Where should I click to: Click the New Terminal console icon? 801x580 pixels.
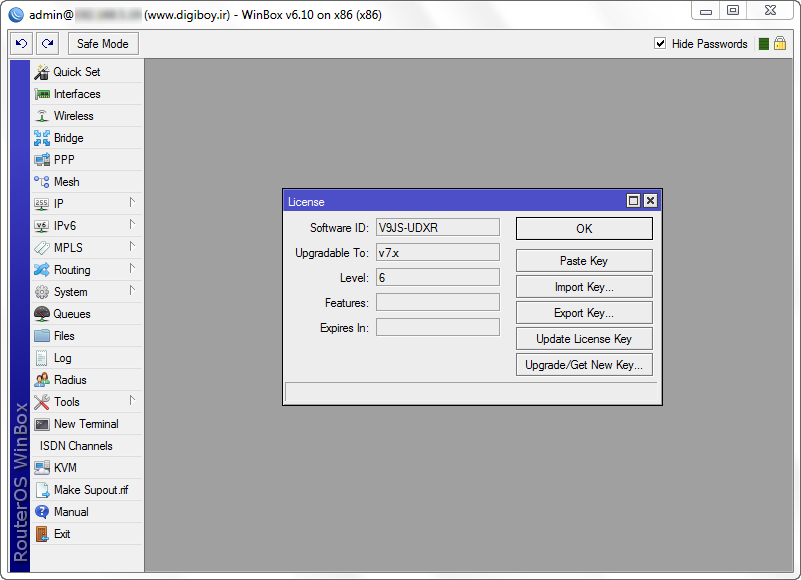point(42,424)
